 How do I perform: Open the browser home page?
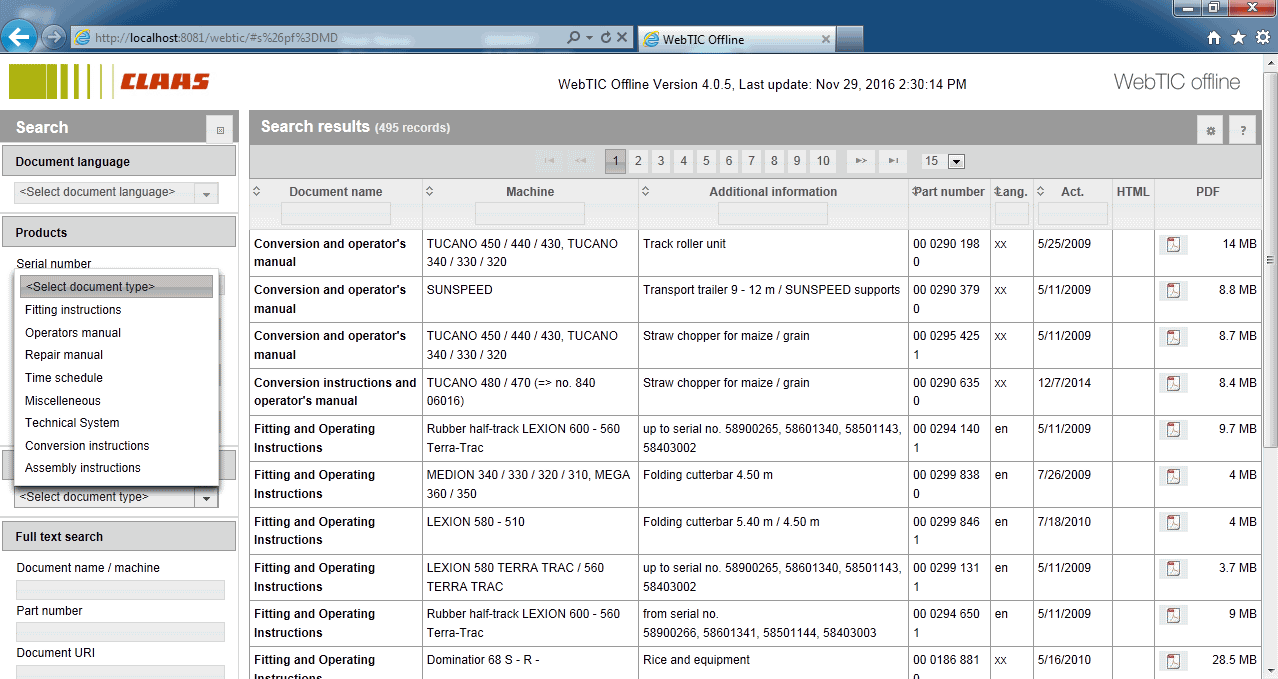[x=1214, y=38]
